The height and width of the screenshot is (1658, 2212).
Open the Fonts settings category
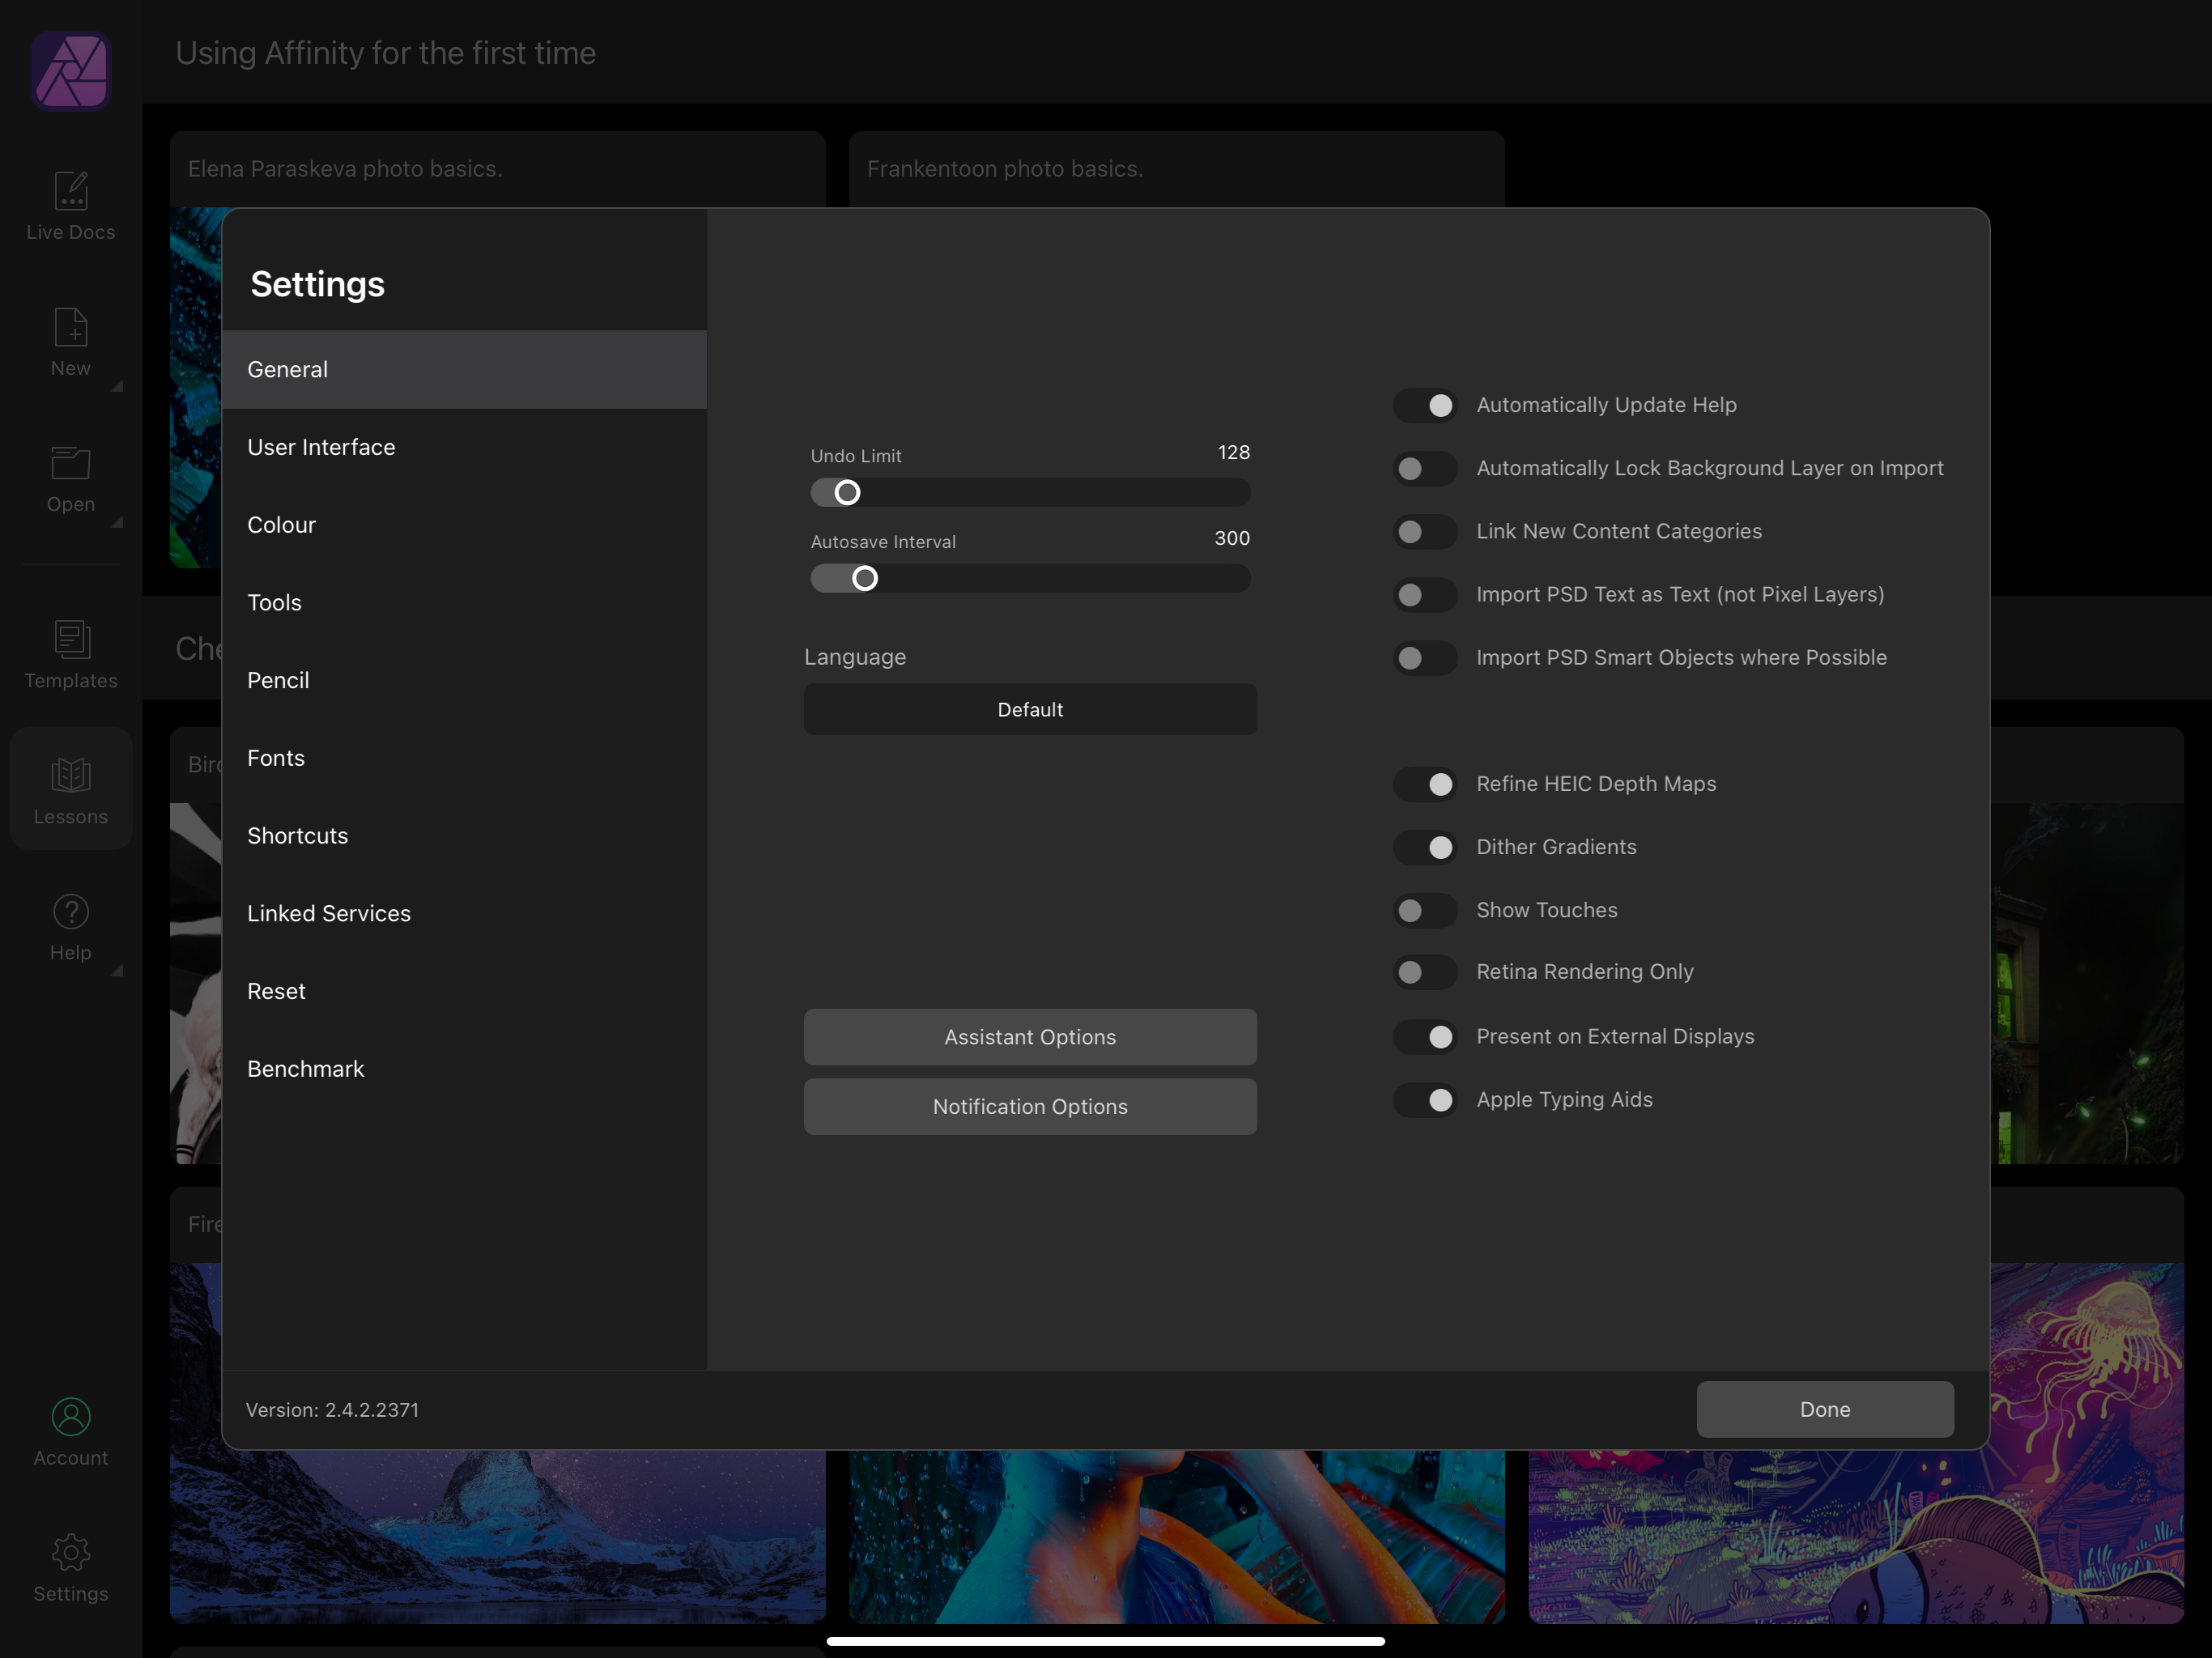[464, 758]
